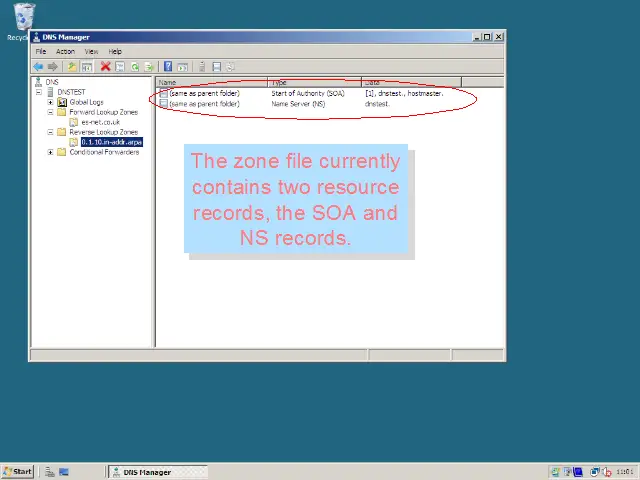Open the View menu

pyautogui.click(x=91, y=51)
